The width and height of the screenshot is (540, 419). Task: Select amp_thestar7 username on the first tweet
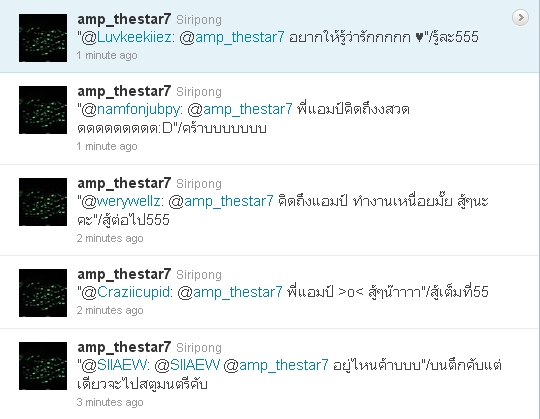click(x=124, y=20)
